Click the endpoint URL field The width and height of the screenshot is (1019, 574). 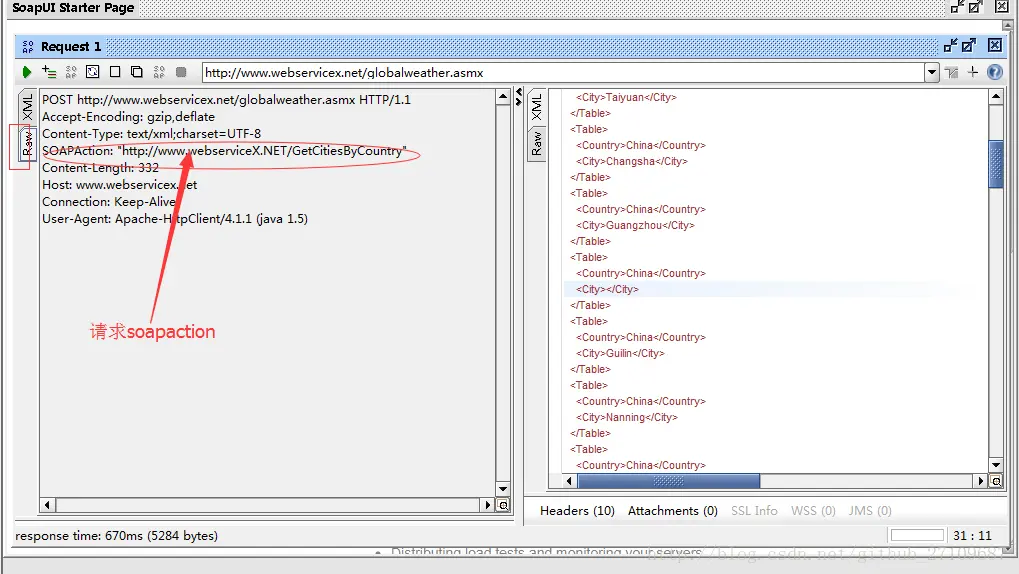(563, 73)
